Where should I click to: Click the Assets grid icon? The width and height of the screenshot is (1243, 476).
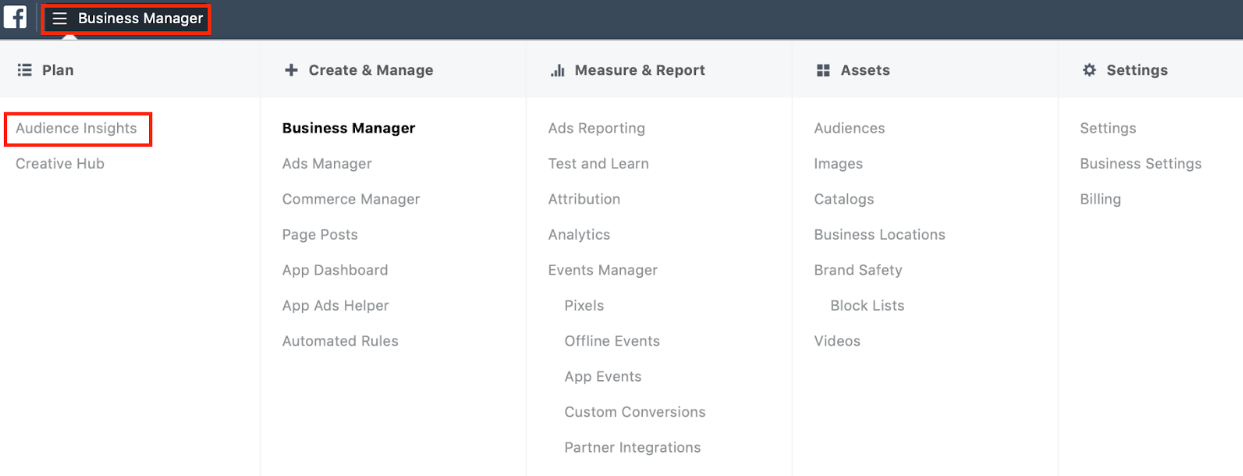click(824, 70)
